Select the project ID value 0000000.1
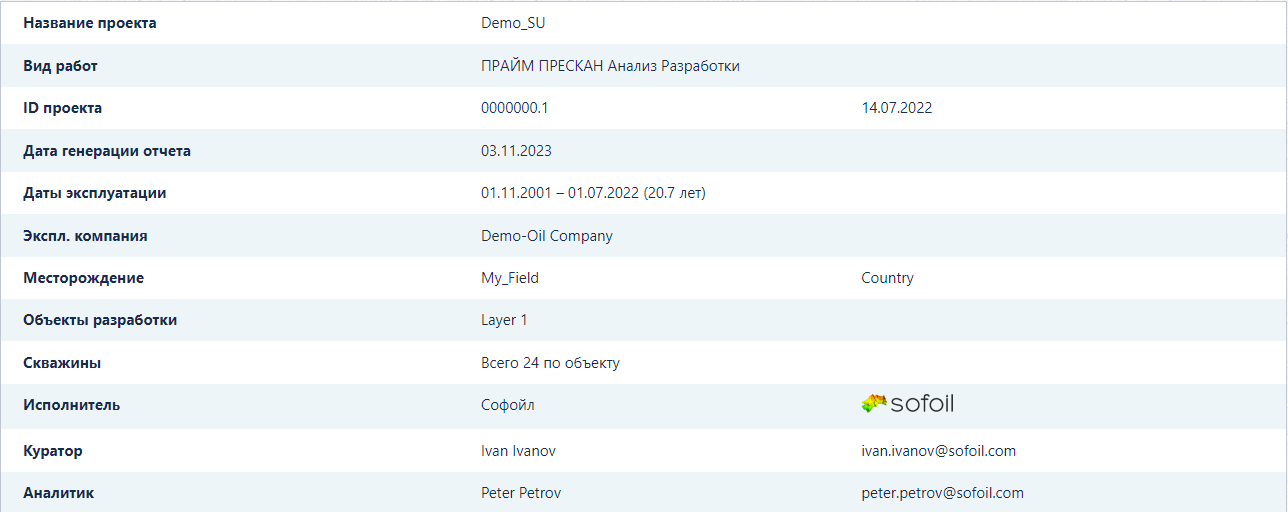Image resolution: width=1288 pixels, height=512 pixels. [514, 108]
